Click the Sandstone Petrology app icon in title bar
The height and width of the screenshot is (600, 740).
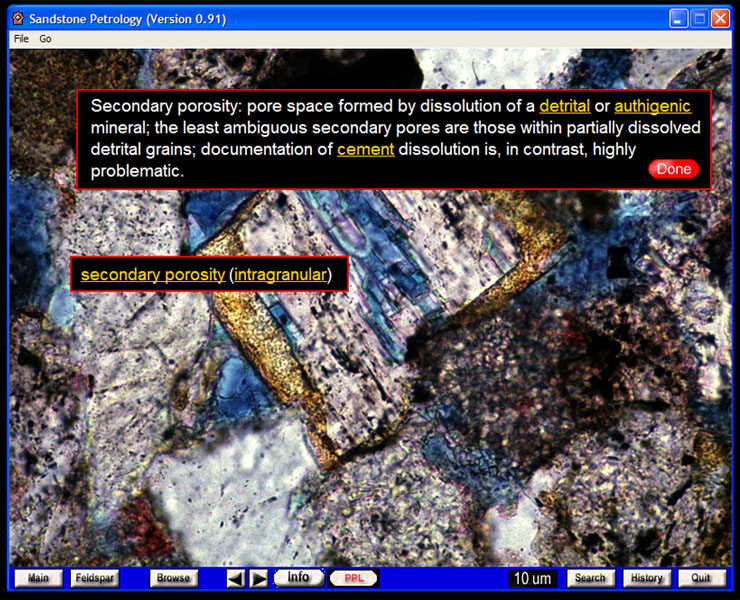click(x=18, y=19)
